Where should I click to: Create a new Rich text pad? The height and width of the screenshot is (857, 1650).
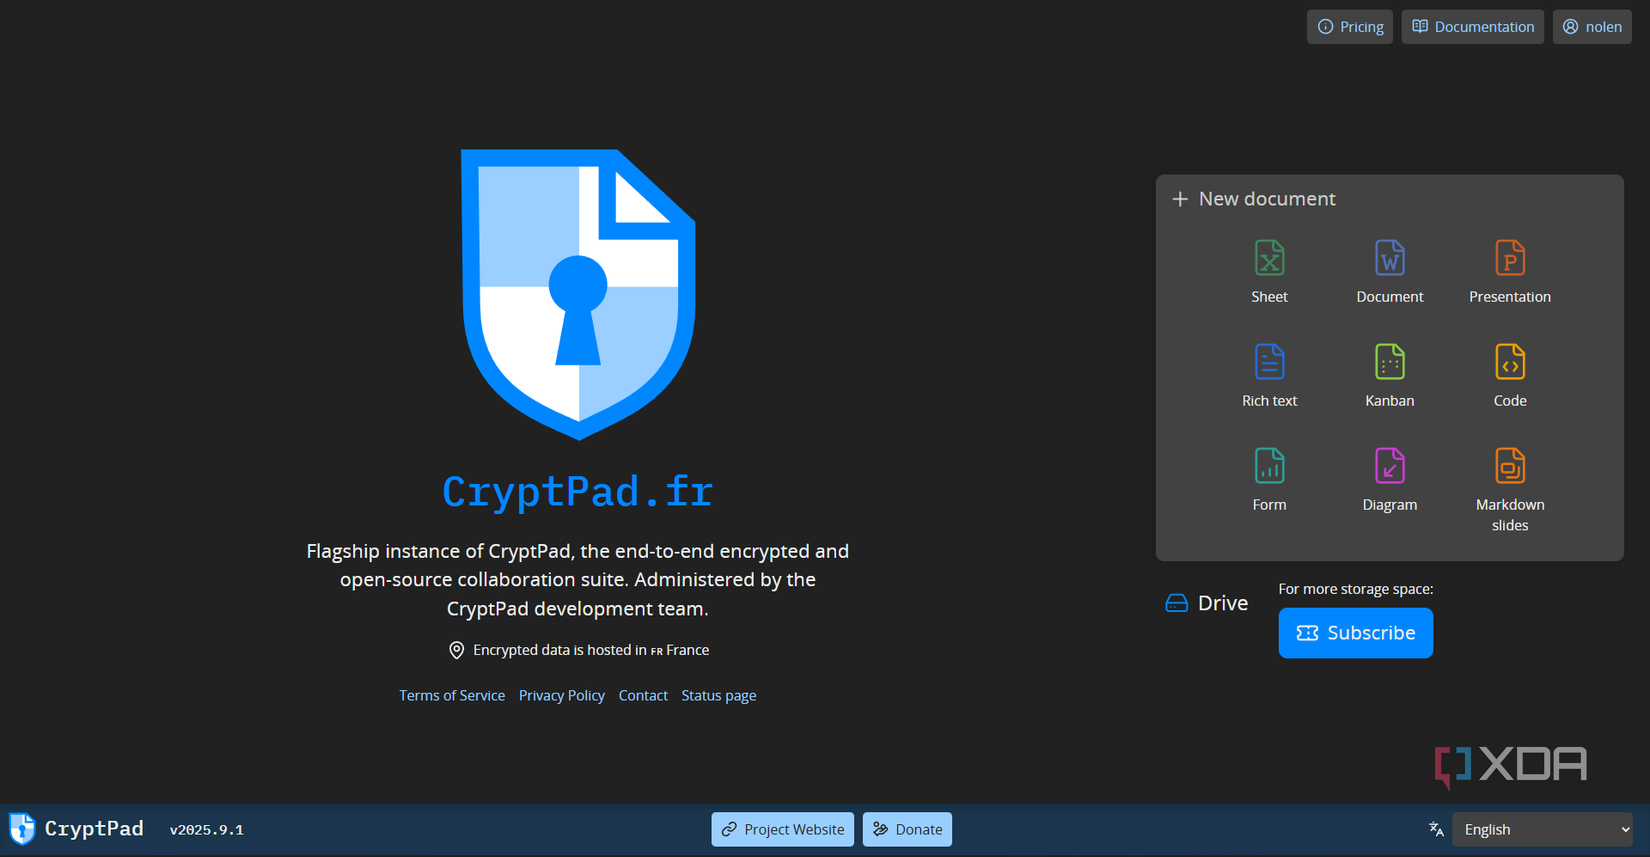[x=1269, y=376]
